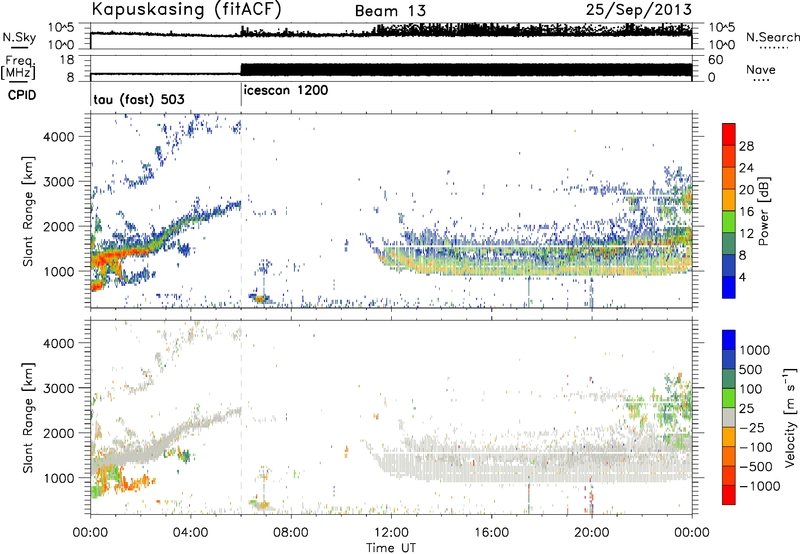
Task: Click the velocity range-time plot panel
Action: [x=391, y=417]
